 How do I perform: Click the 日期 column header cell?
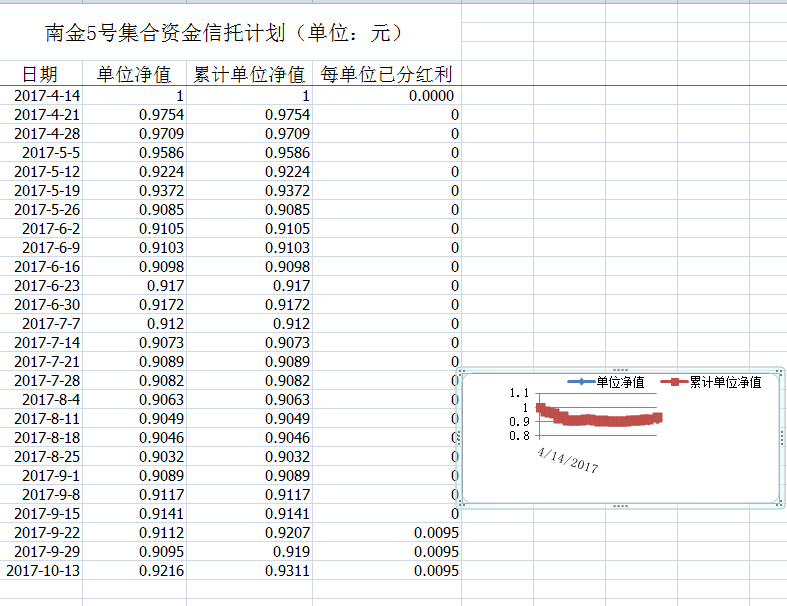(x=41, y=74)
